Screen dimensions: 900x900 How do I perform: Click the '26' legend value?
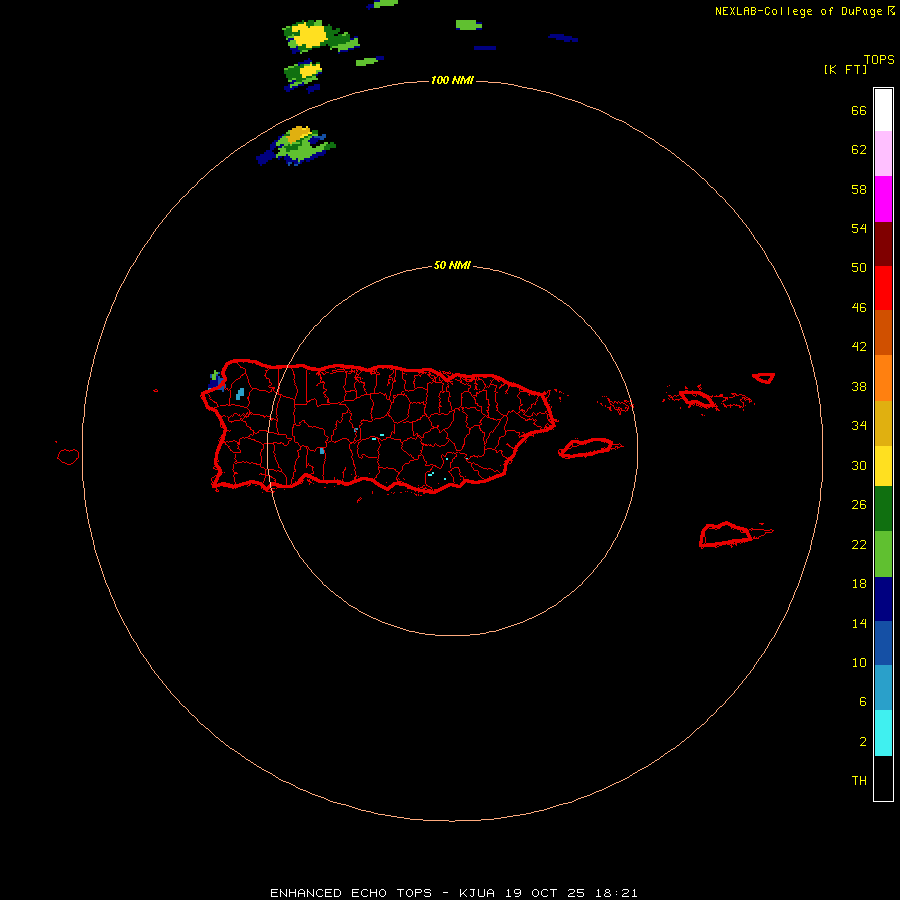[x=859, y=505]
